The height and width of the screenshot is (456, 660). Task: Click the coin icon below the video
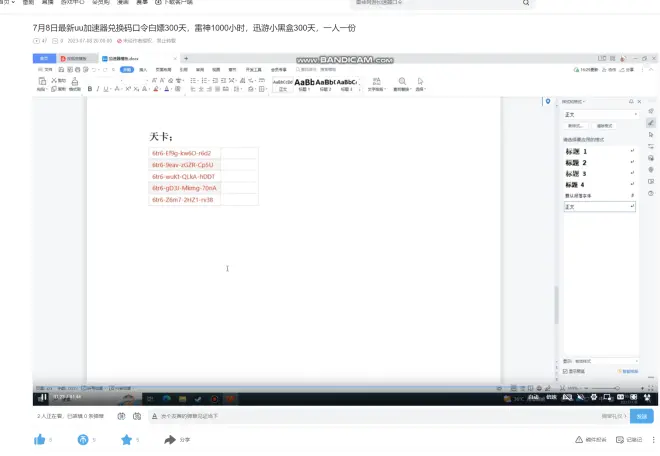tap(83, 439)
